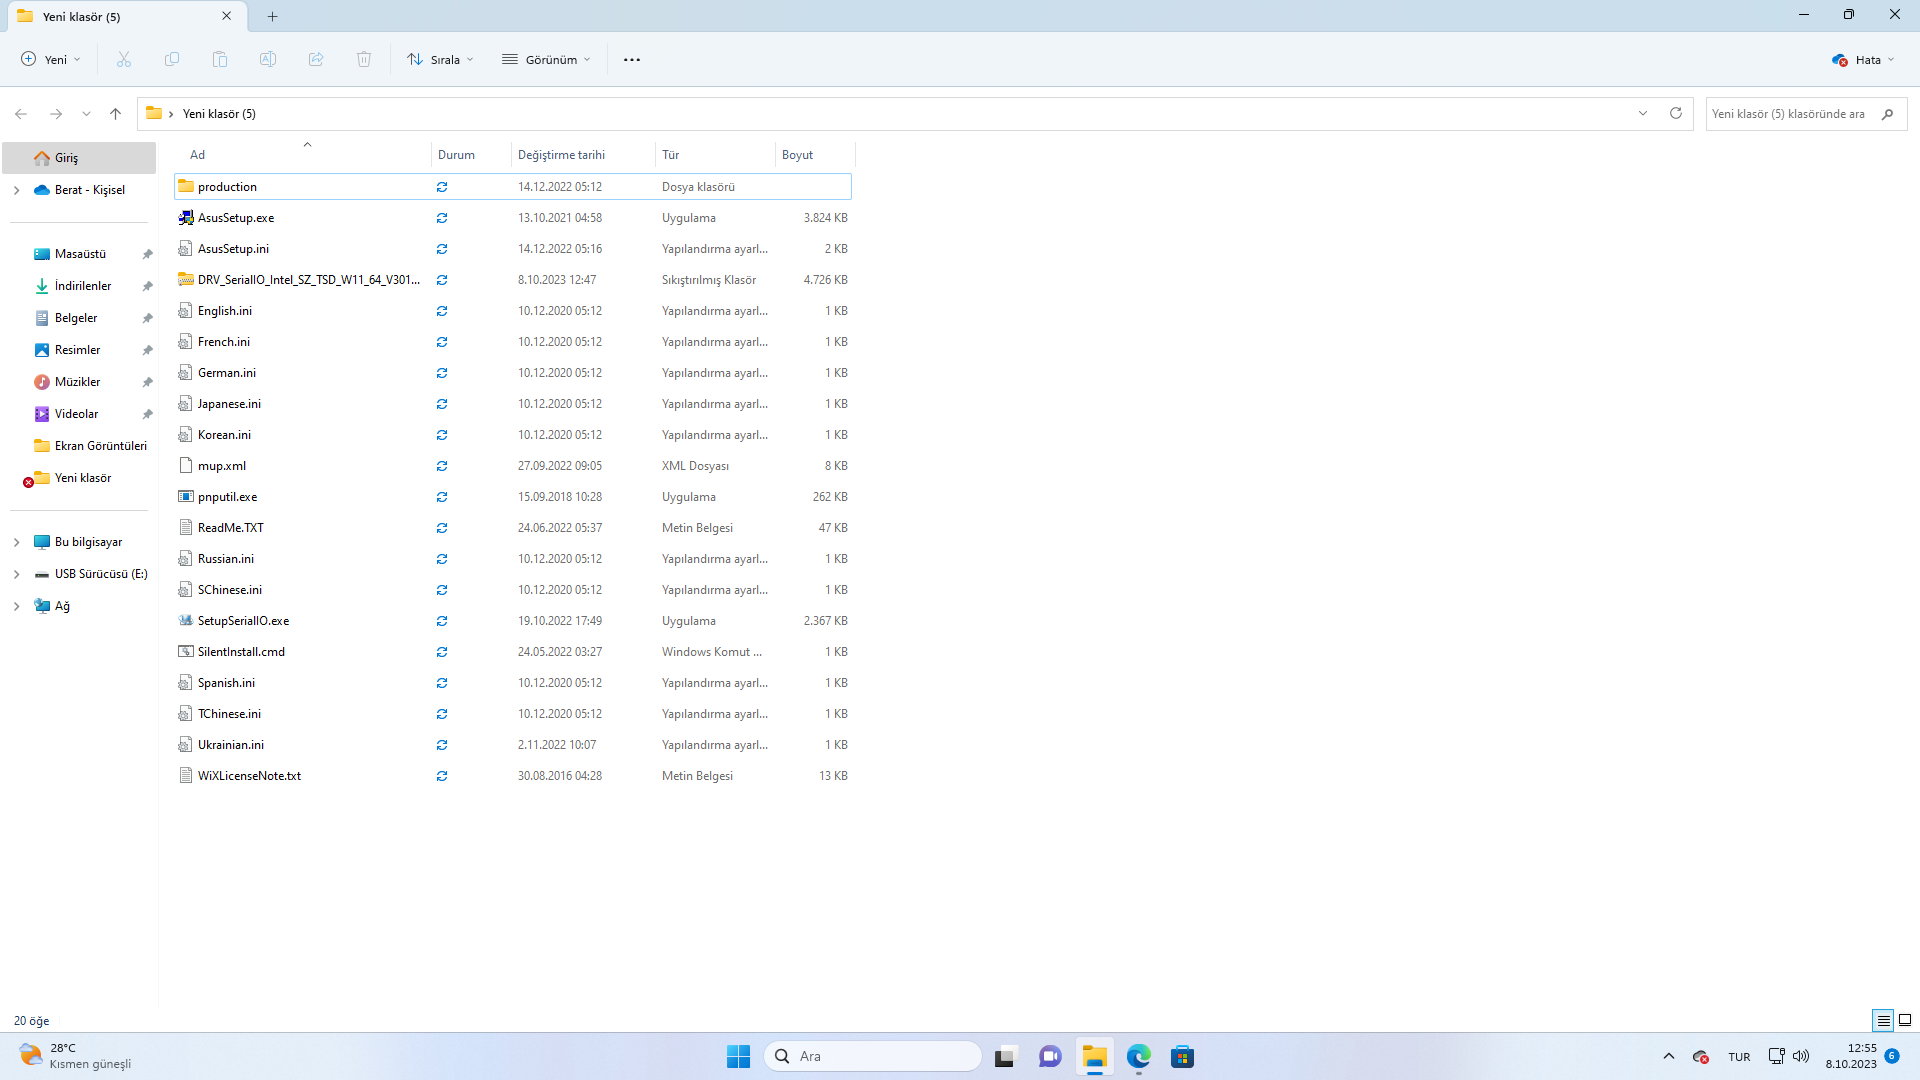Click the Forward navigation arrow

56,114
